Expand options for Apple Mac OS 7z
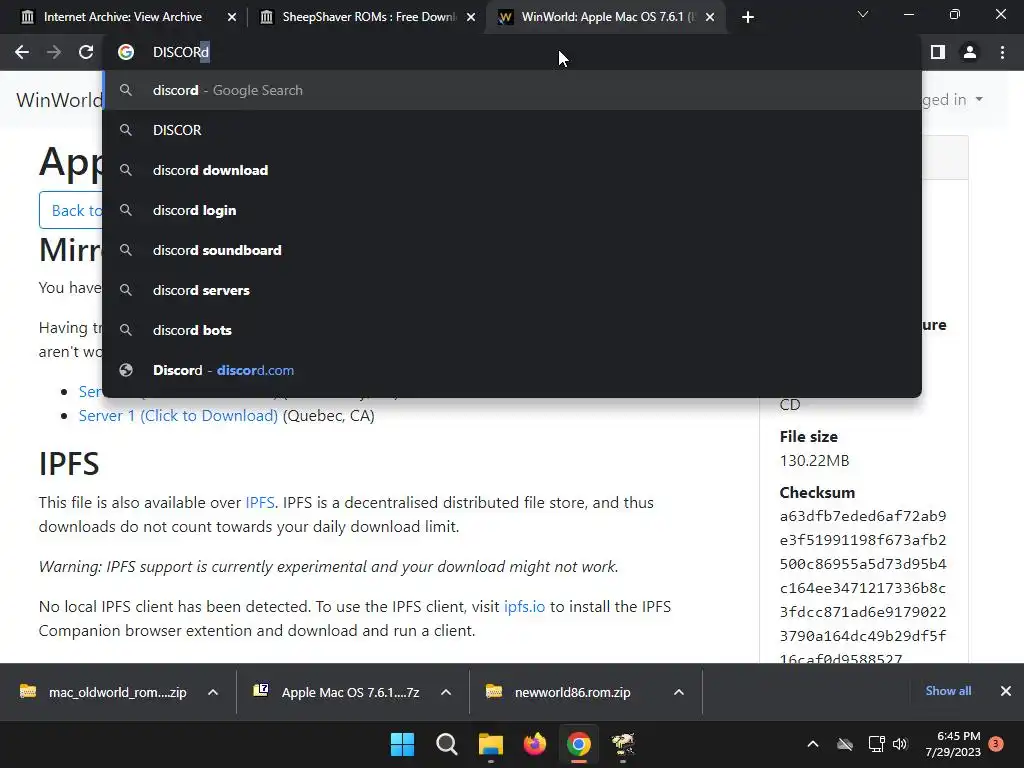The height and width of the screenshot is (768, 1024). pos(446,692)
